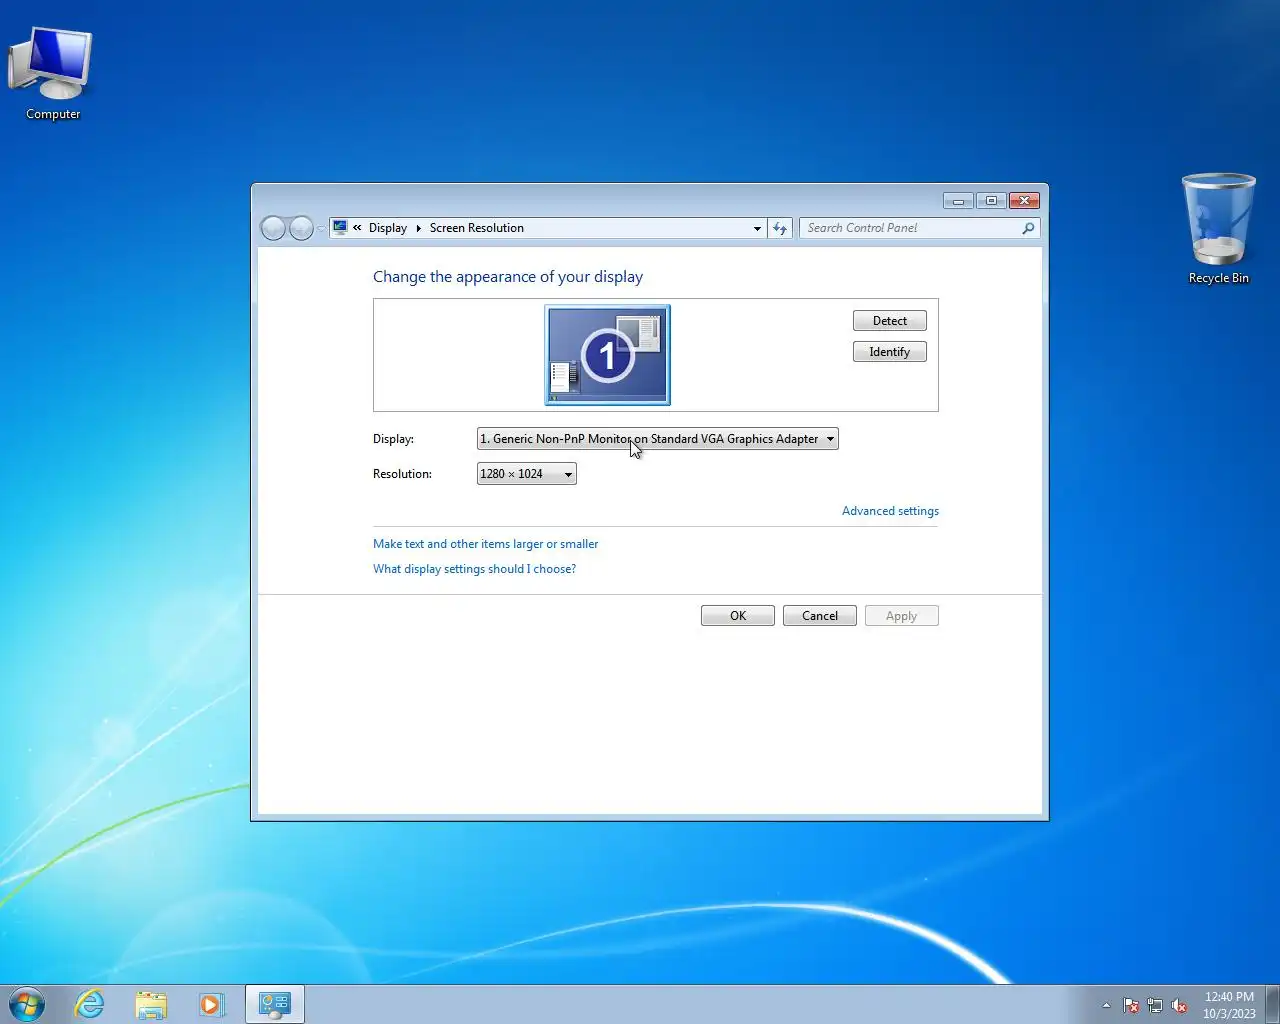Open the Display monitor dropdown
Image resolution: width=1280 pixels, height=1024 pixels.
pos(657,439)
